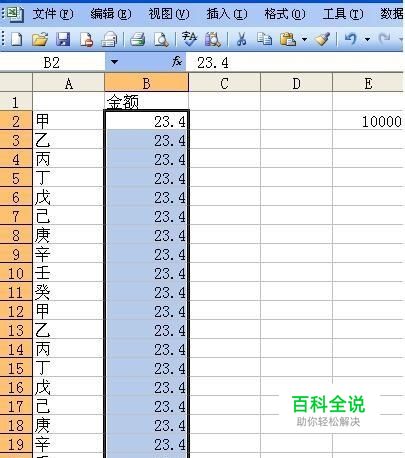
Task: Click the fx insert function button
Action: [x=177, y=61]
